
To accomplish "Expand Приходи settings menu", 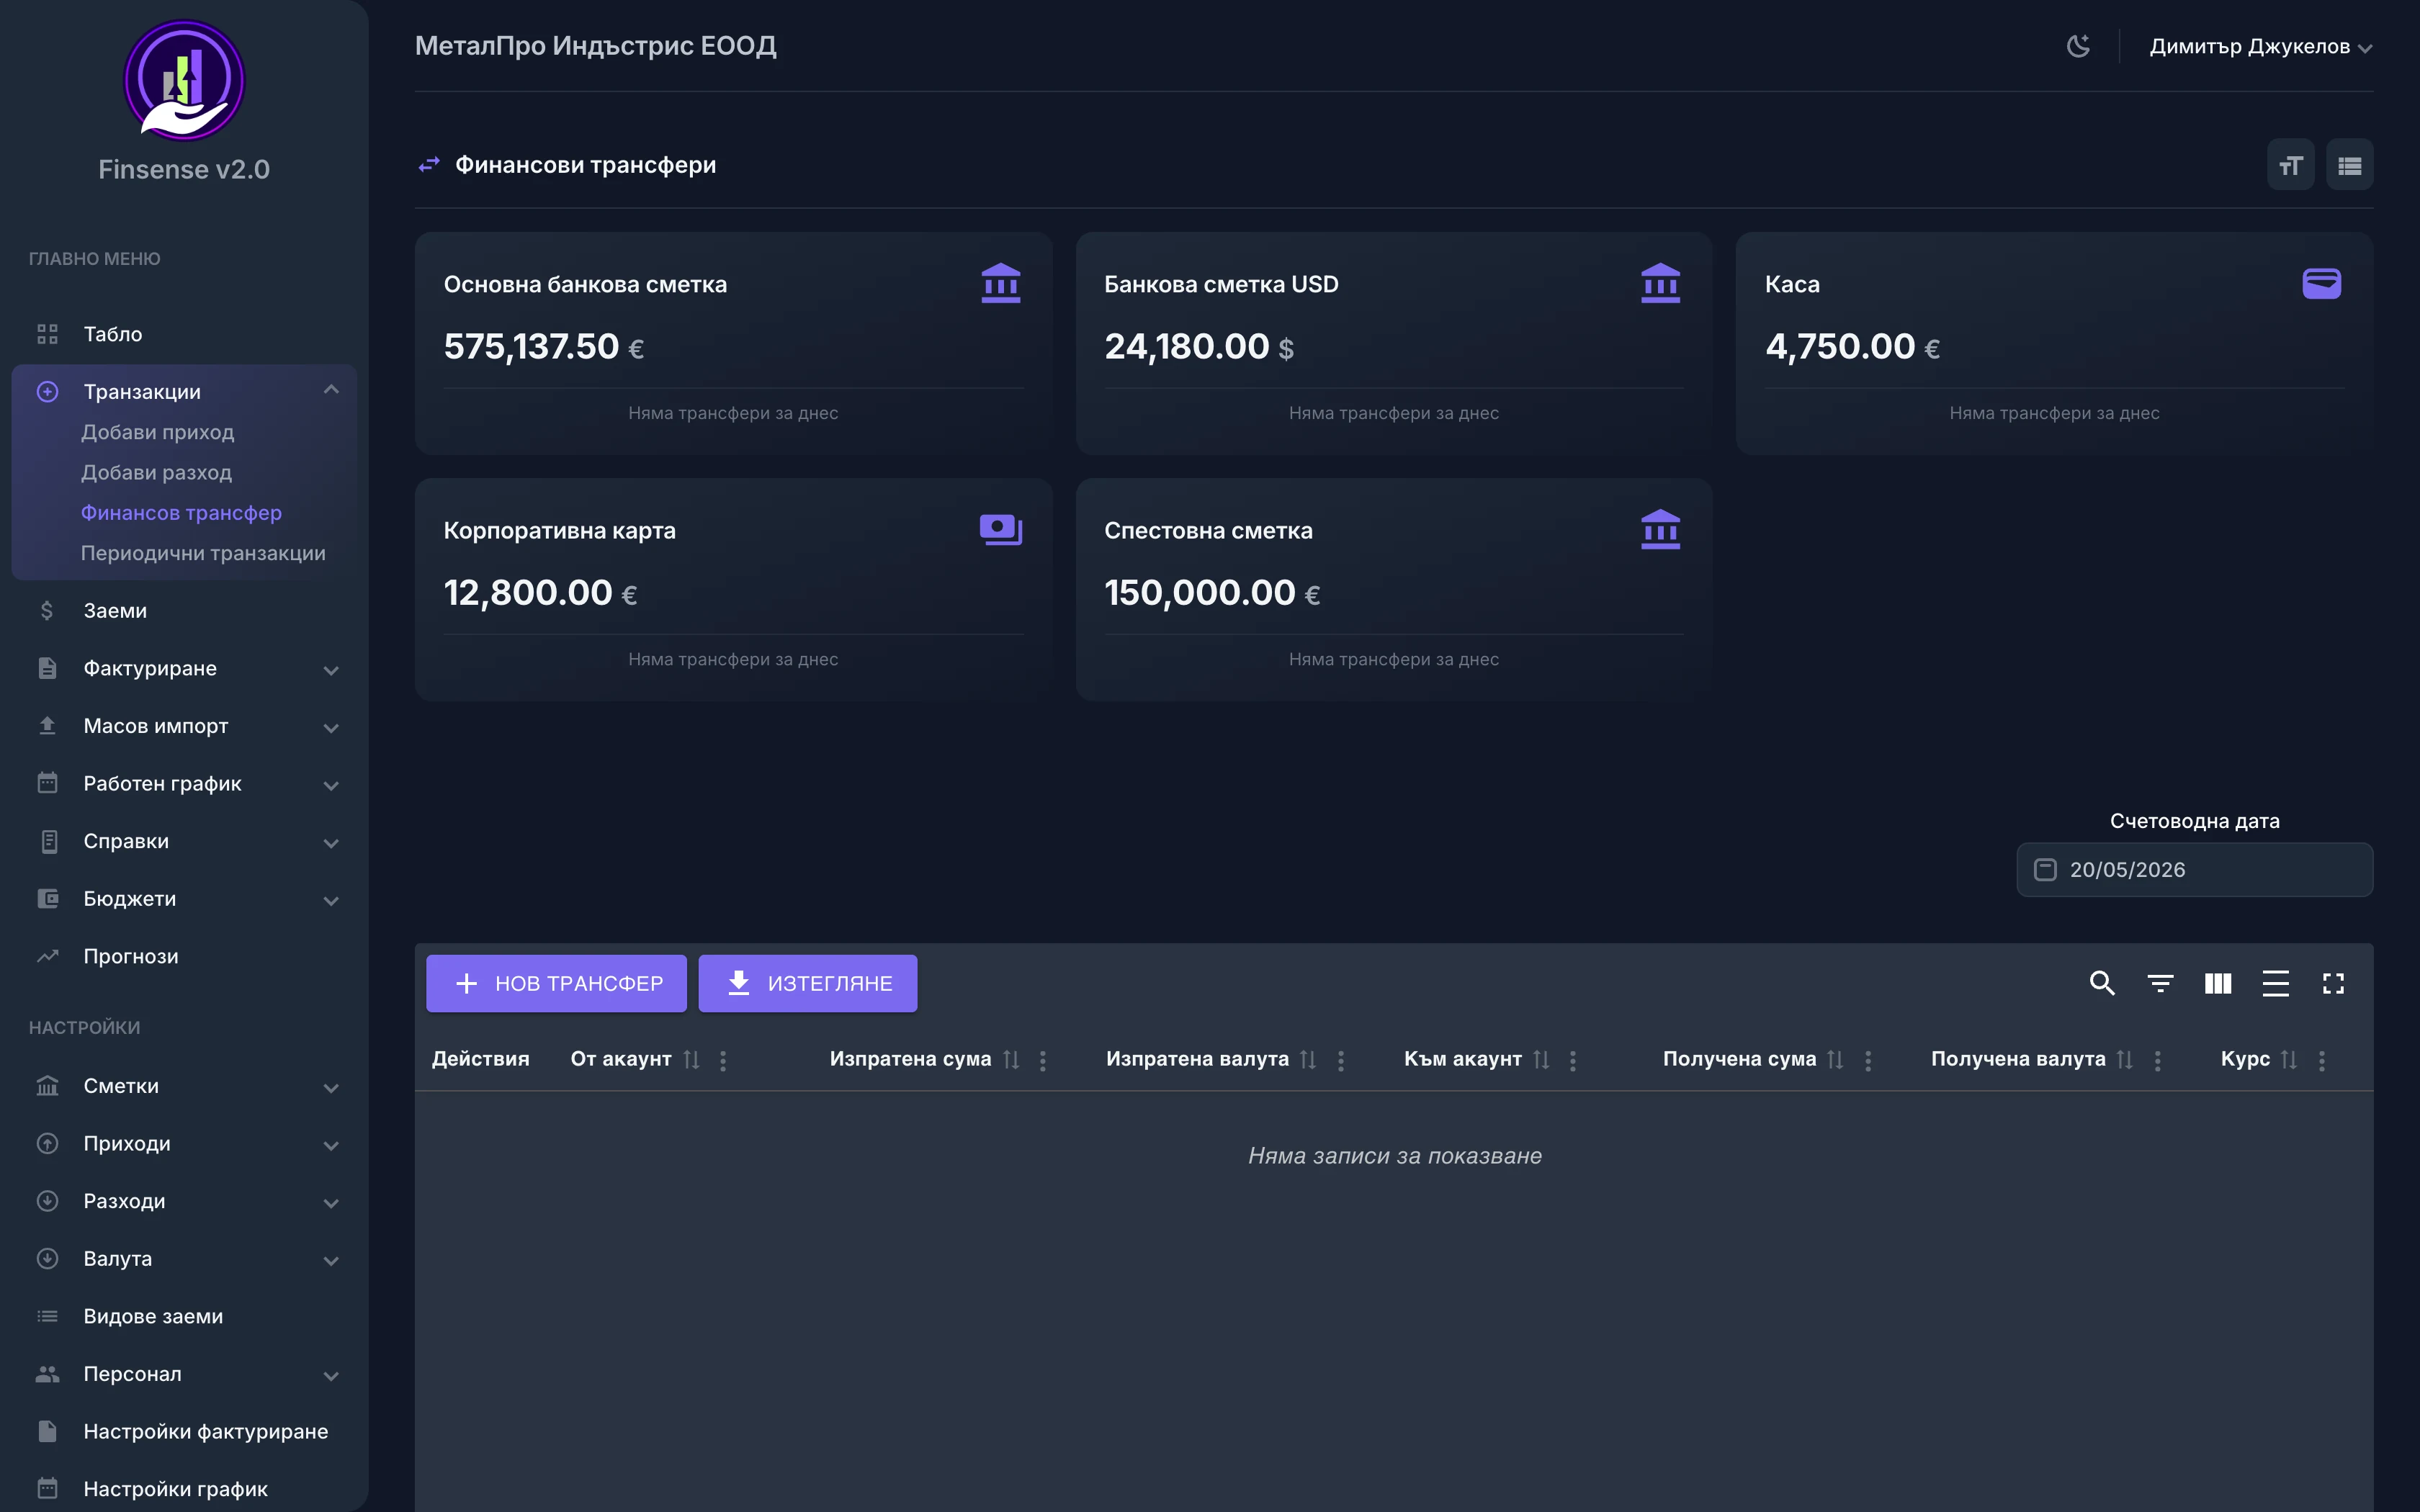I will point(184,1143).
